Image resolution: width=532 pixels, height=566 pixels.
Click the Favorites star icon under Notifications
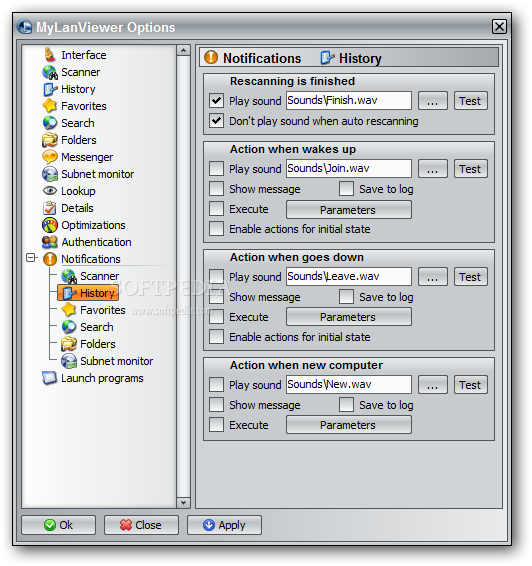tap(69, 310)
